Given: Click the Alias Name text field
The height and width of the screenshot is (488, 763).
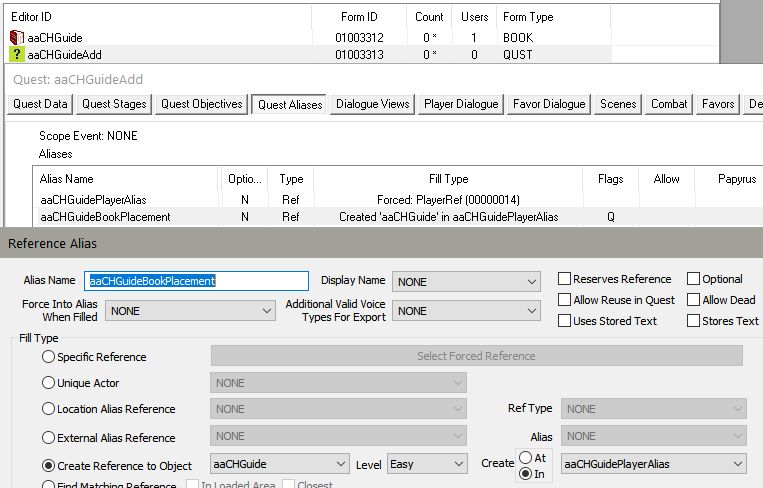Looking at the screenshot, I should coord(197,282).
